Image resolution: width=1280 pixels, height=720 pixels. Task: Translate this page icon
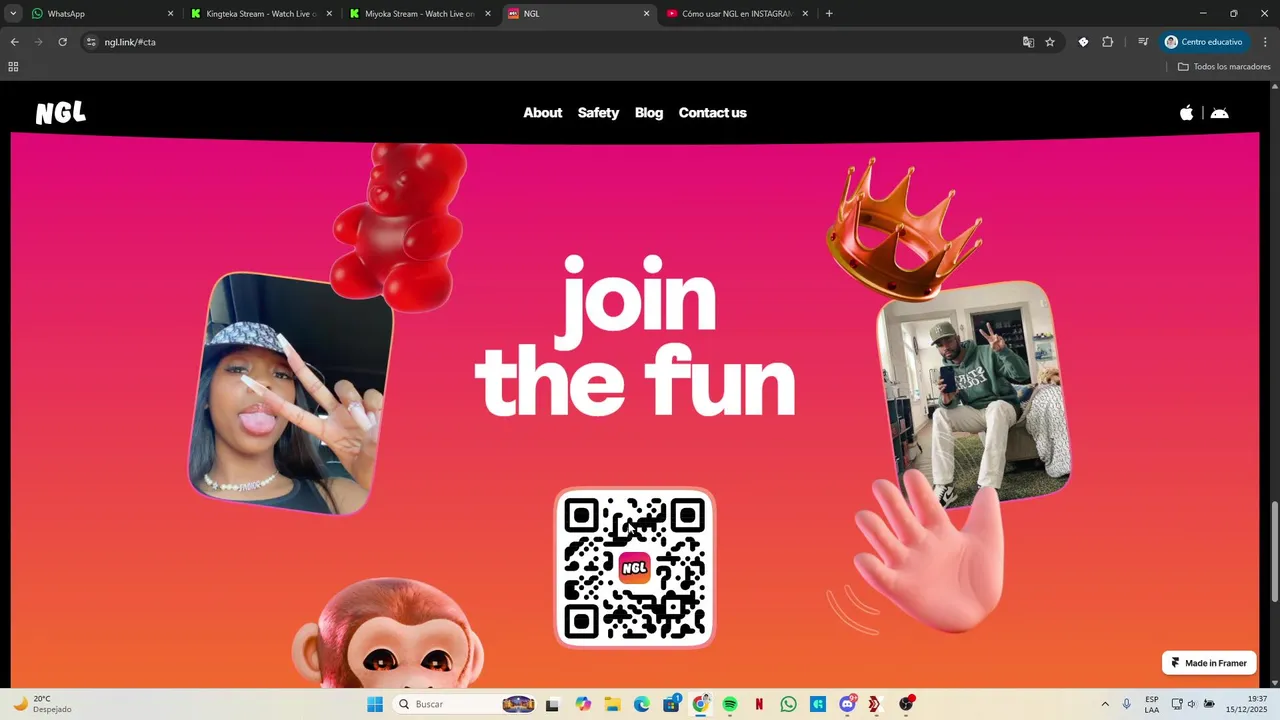1028,42
